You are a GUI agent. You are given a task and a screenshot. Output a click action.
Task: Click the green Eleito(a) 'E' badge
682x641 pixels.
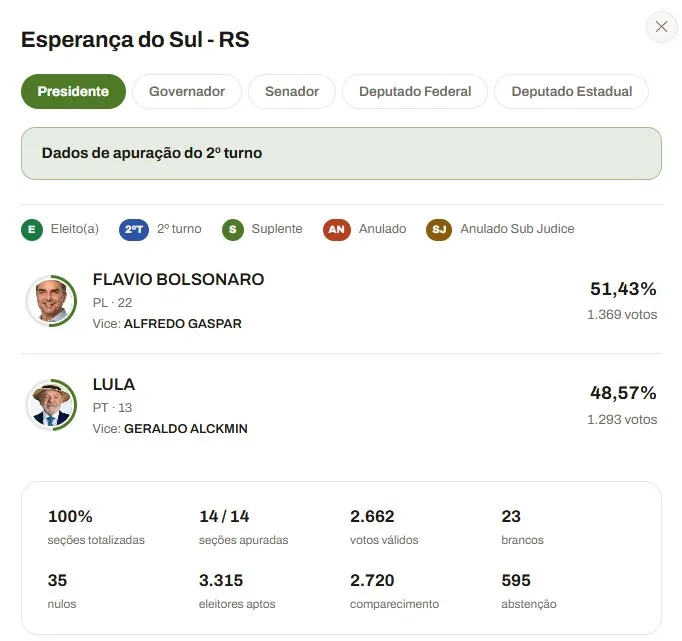(x=32, y=230)
